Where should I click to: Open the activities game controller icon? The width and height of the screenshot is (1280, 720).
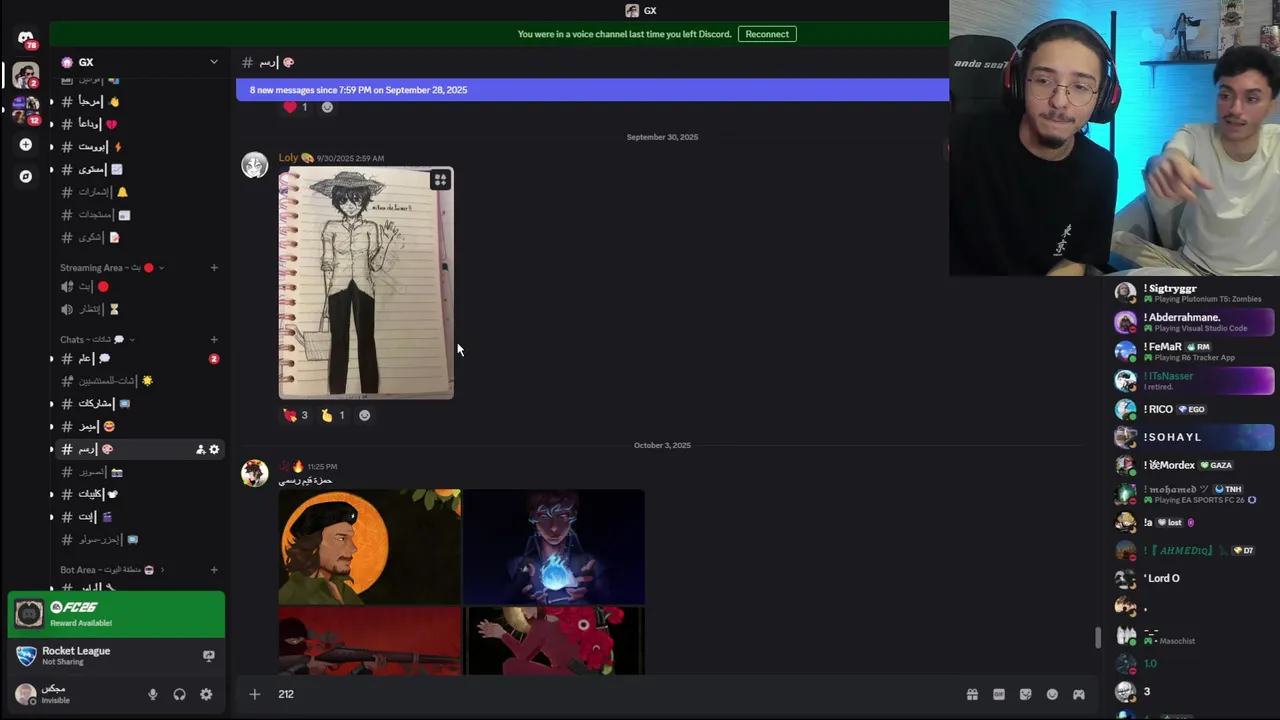[1079, 694]
